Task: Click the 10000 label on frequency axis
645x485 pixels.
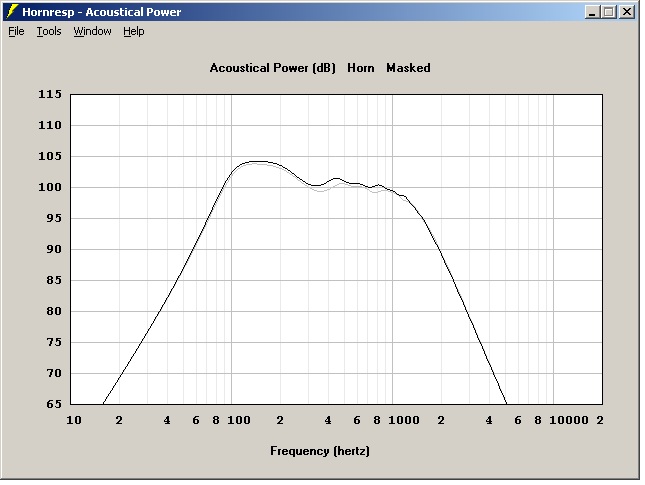Action: pos(569,420)
